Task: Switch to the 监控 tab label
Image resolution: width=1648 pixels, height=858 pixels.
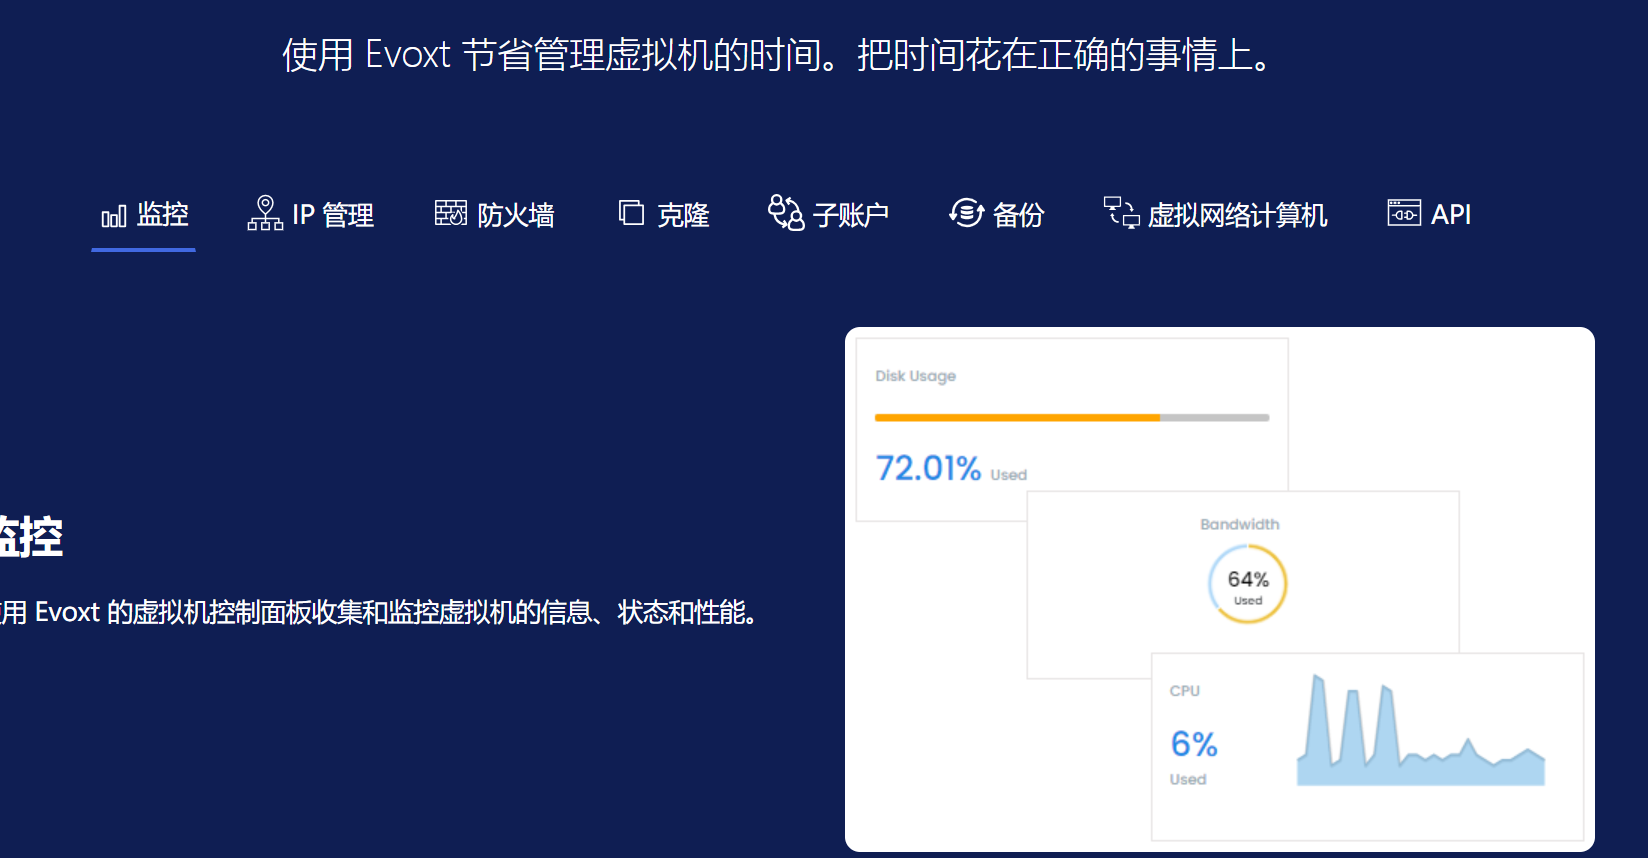Action: pos(163,214)
